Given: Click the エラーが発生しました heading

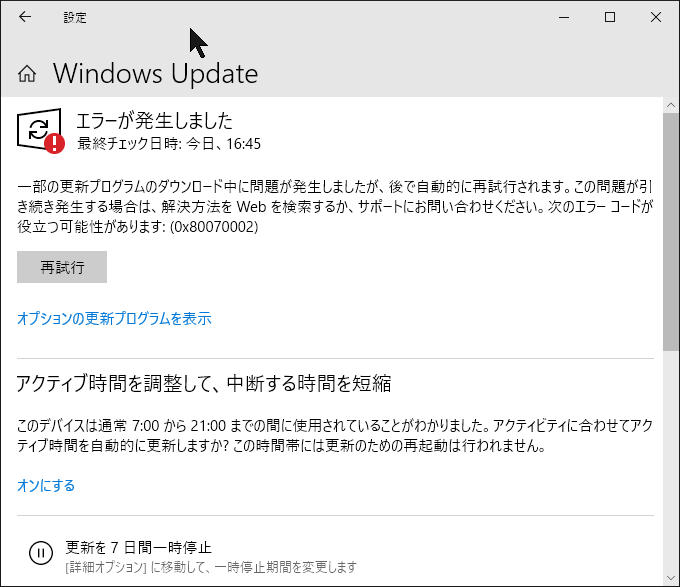Looking at the screenshot, I should point(155,121).
